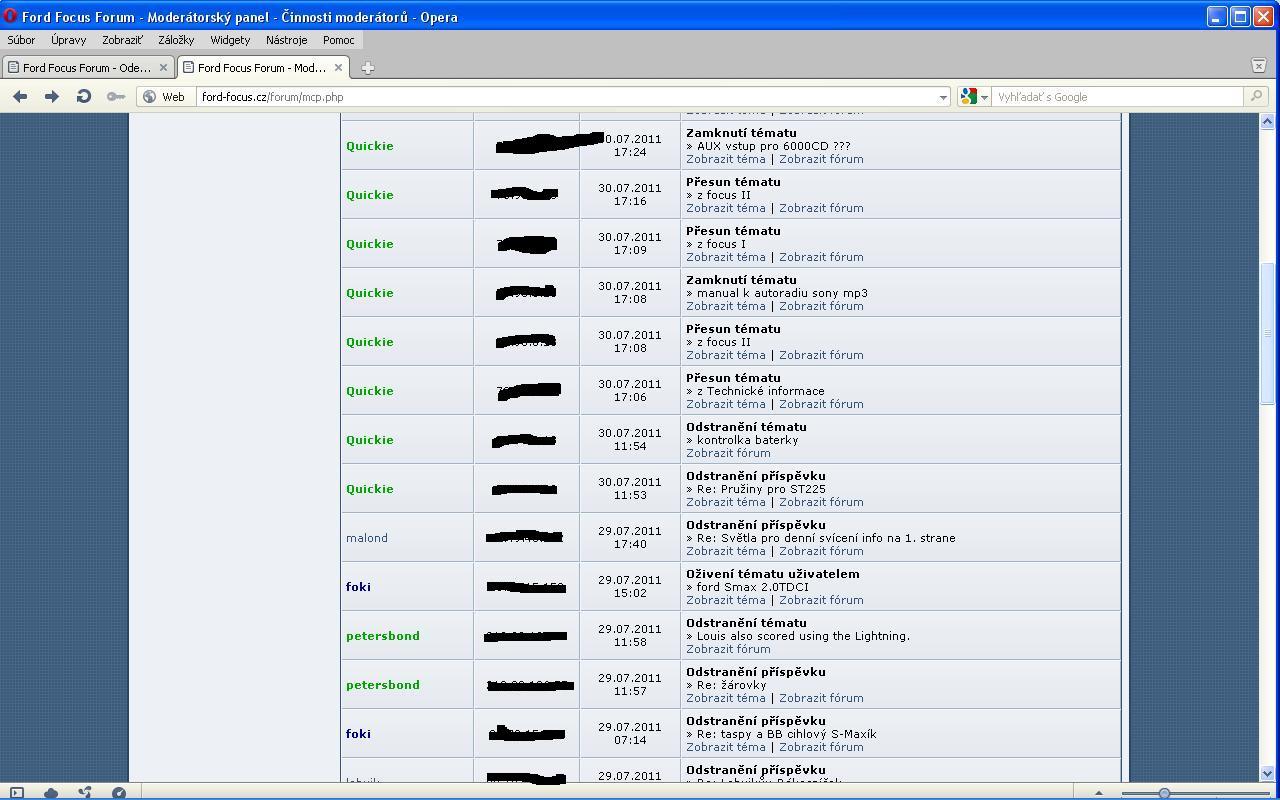This screenshot has height=800, width=1280.
Task: Close the active Ford Focus Forum tab
Action: tap(338, 68)
